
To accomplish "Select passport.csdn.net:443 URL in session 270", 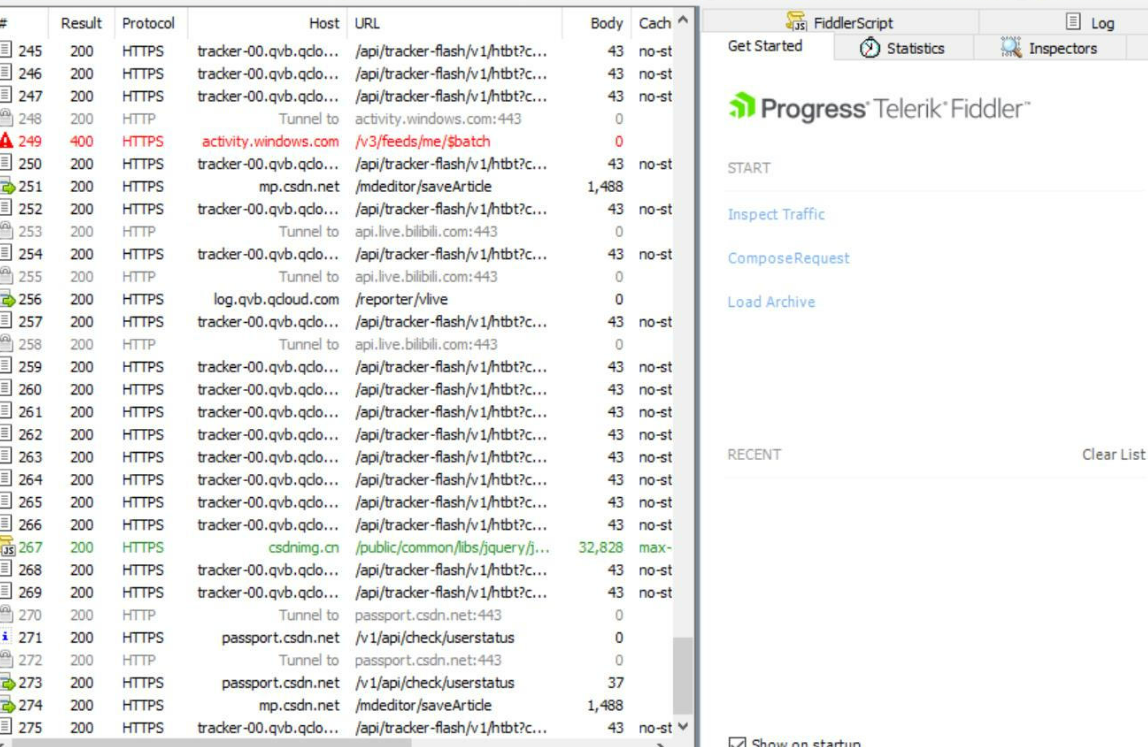I will [428, 615].
